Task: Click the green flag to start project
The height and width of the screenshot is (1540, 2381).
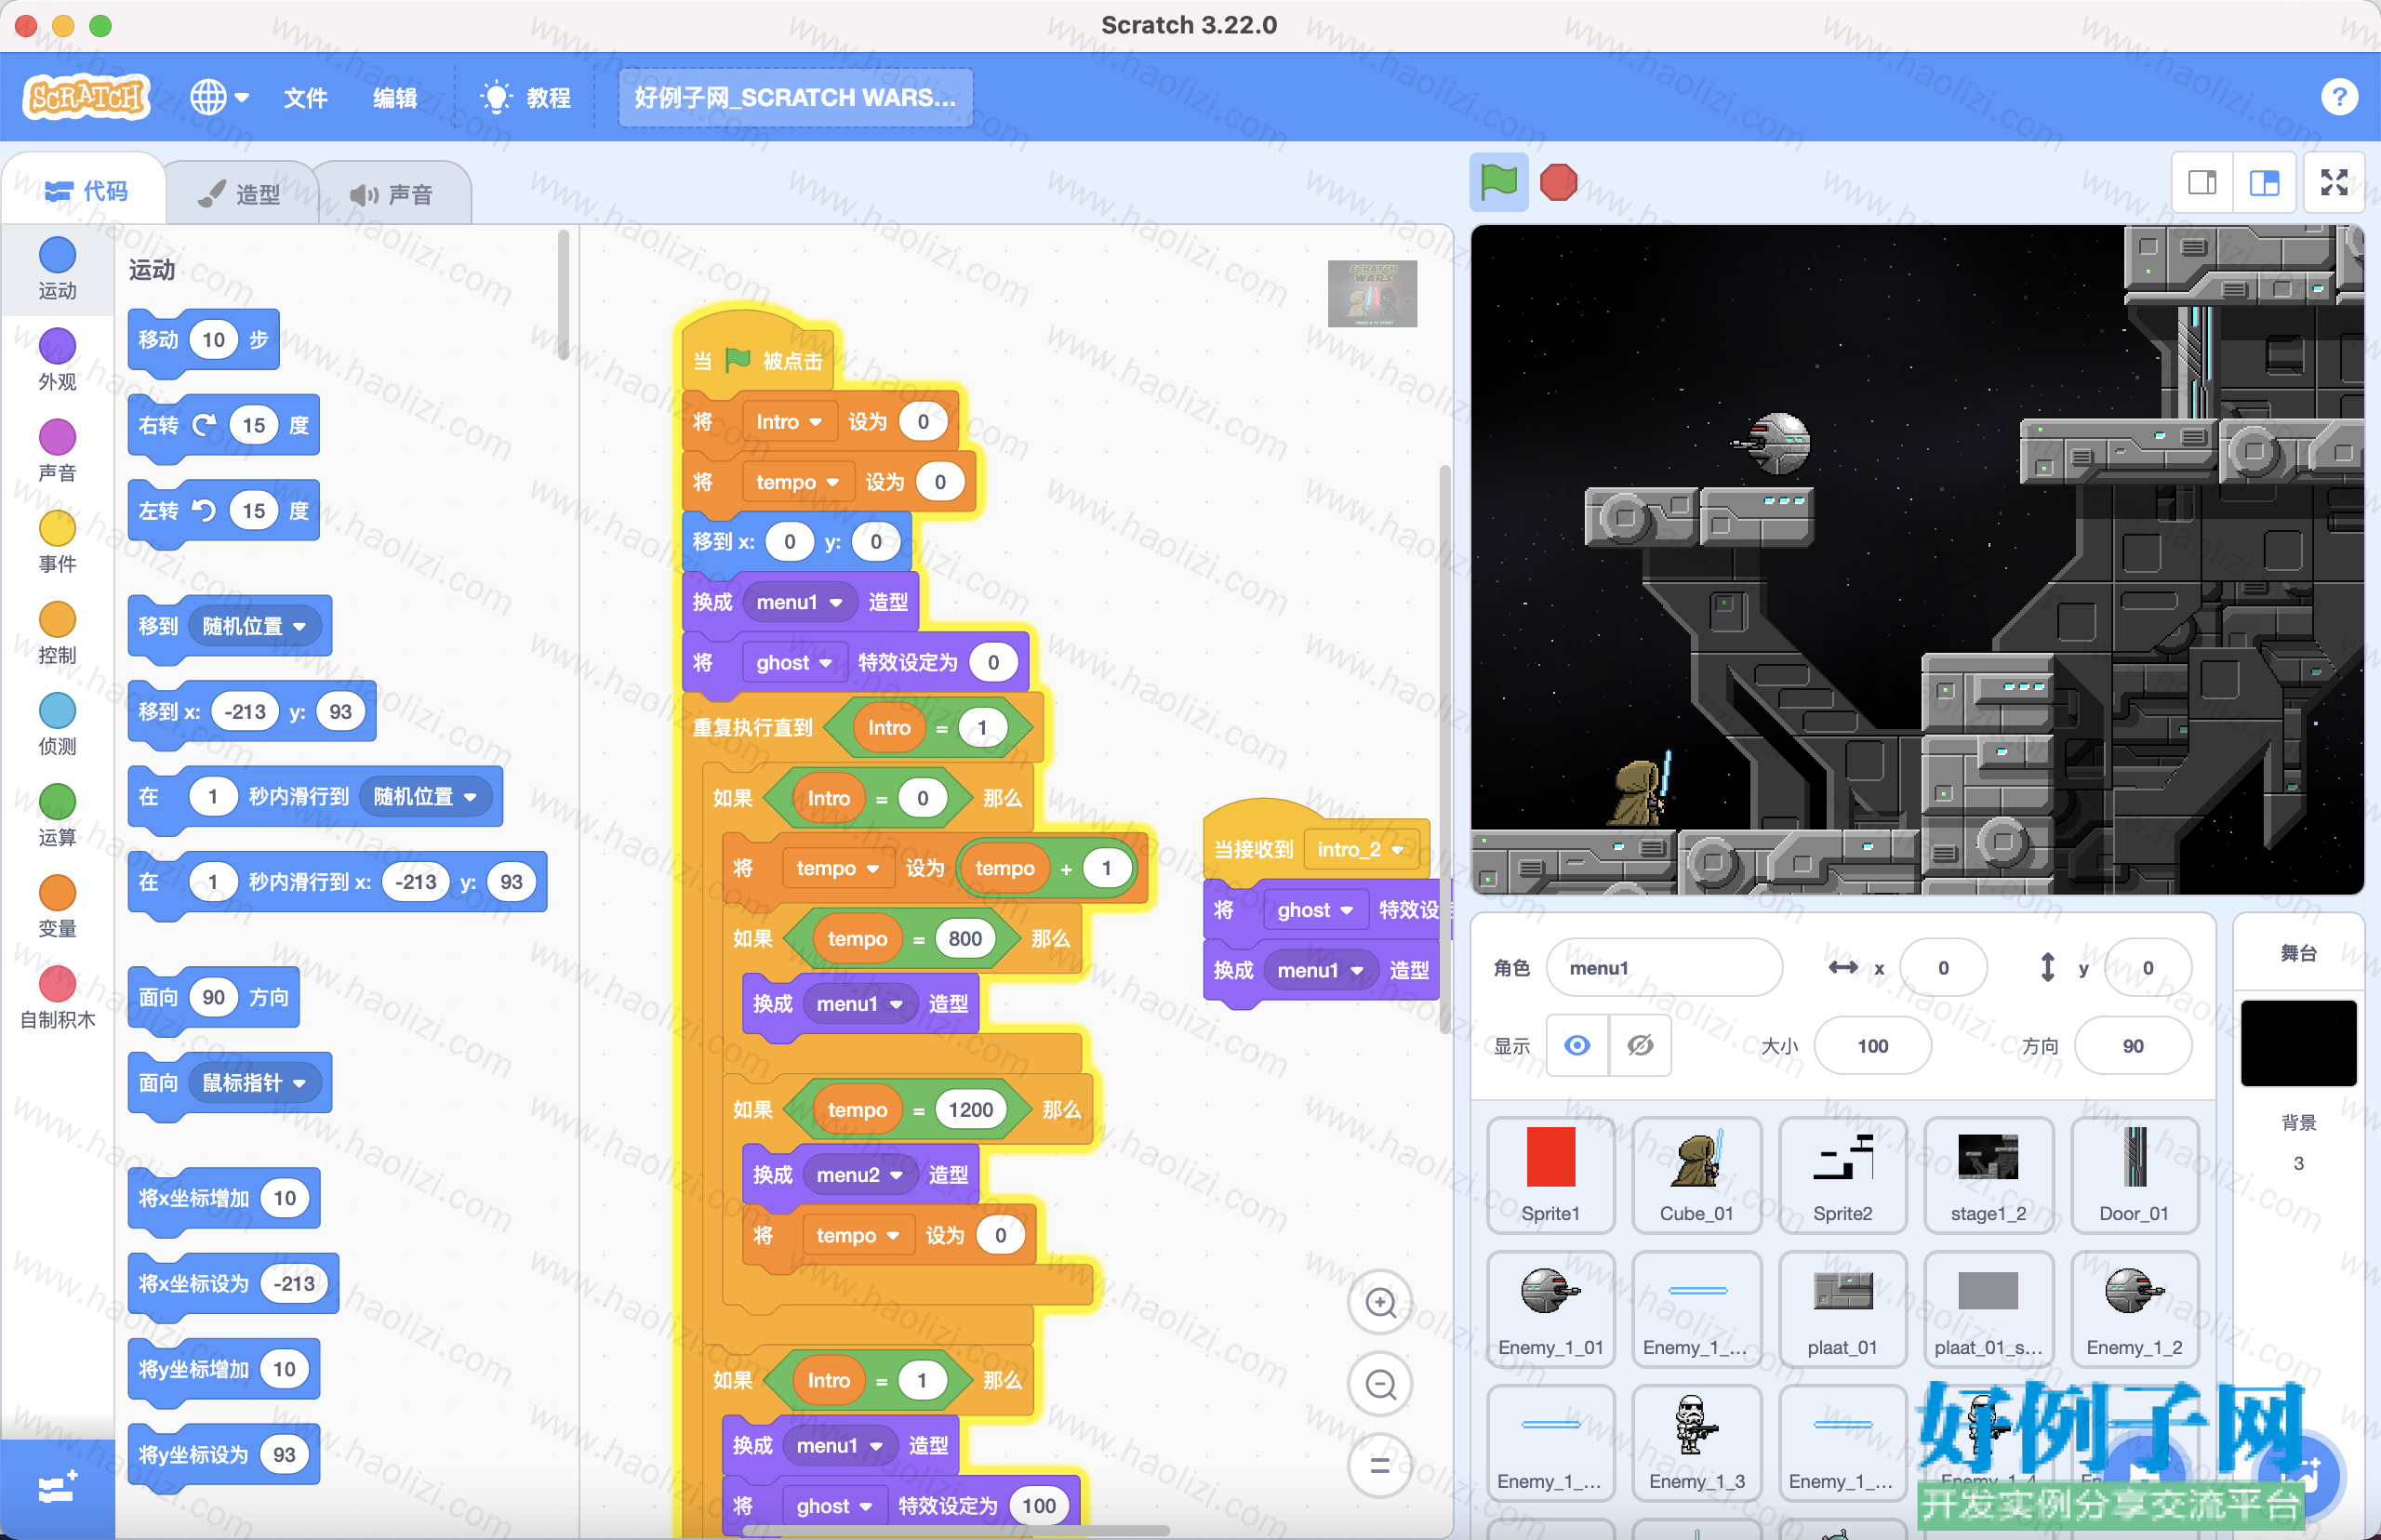Action: (x=1498, y=182)
